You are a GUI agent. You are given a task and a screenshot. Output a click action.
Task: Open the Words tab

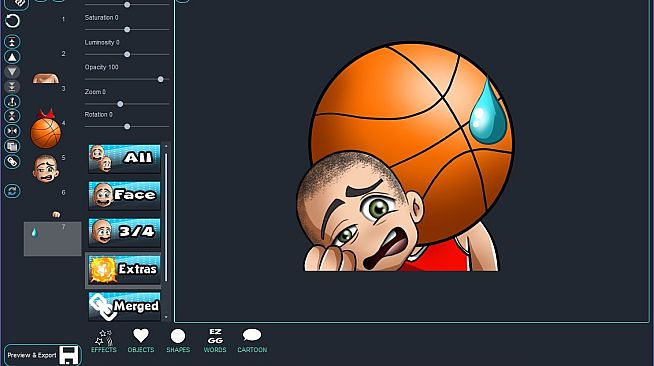point(215,341)
